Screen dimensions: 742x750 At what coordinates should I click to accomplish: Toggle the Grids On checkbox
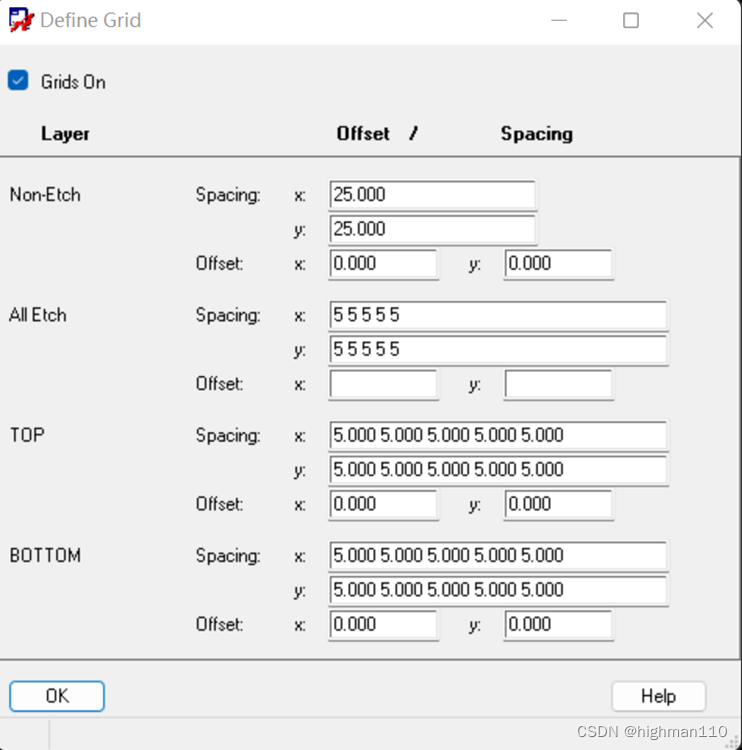18,80
